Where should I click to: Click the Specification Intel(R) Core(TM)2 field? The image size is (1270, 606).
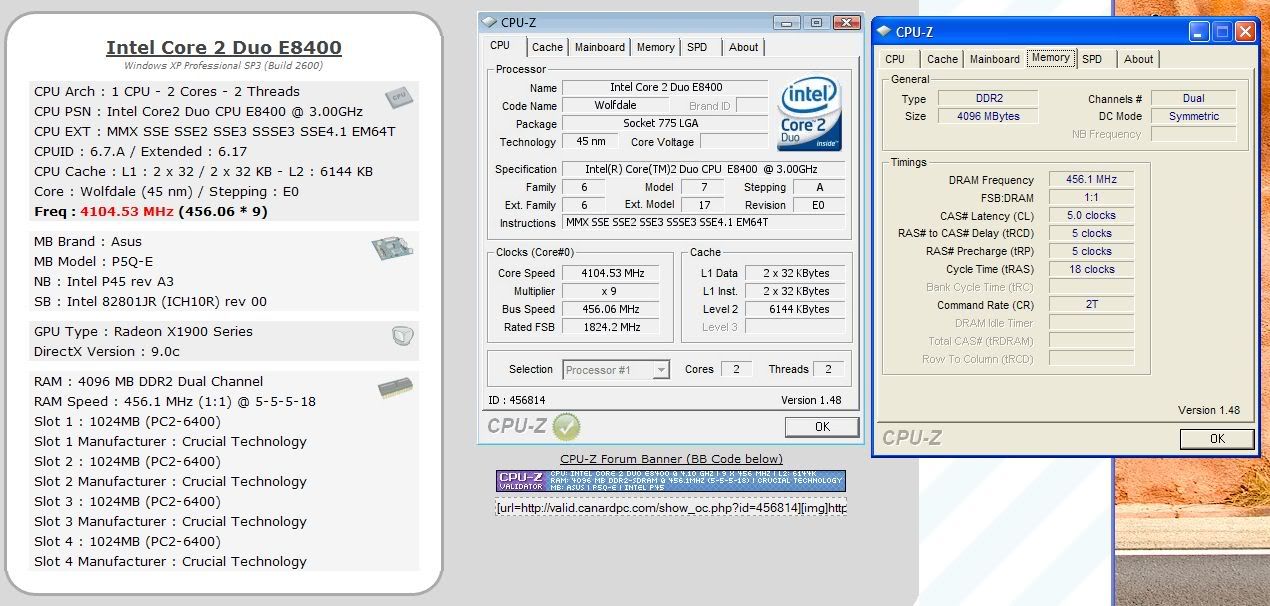[x=704, y=169]
